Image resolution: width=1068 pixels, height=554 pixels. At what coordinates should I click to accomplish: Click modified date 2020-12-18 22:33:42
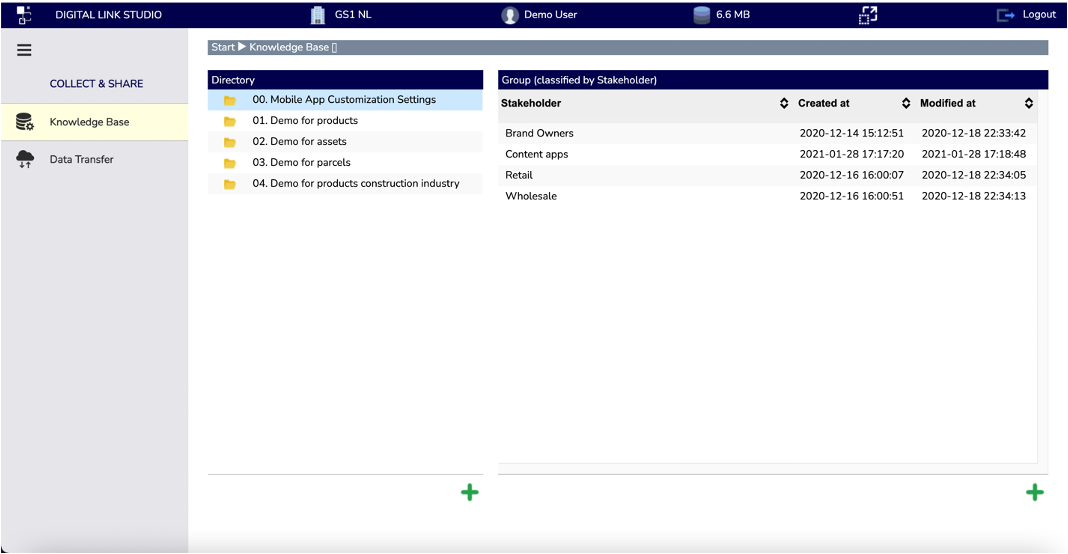[x=973, y=133]
